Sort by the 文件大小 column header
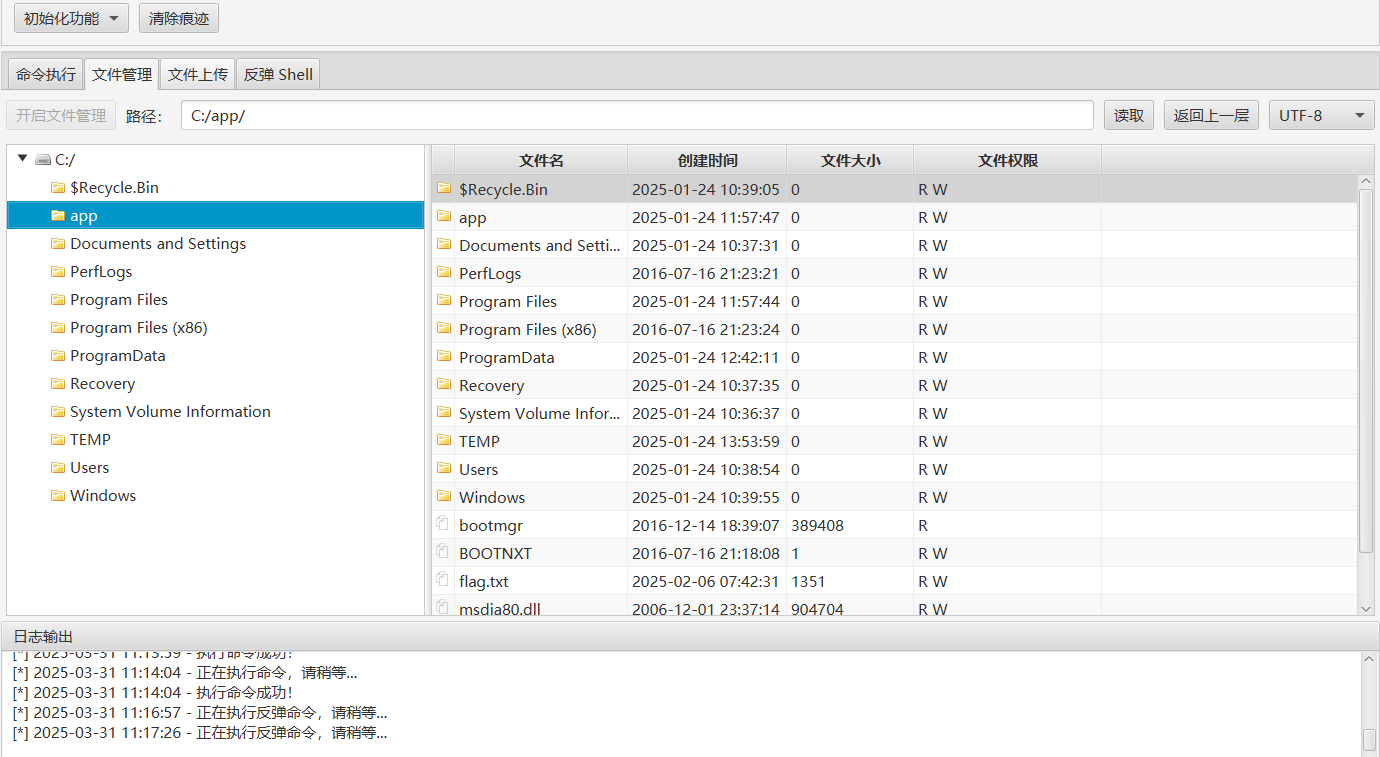The image size is (1380, 757). coord(850,160)
